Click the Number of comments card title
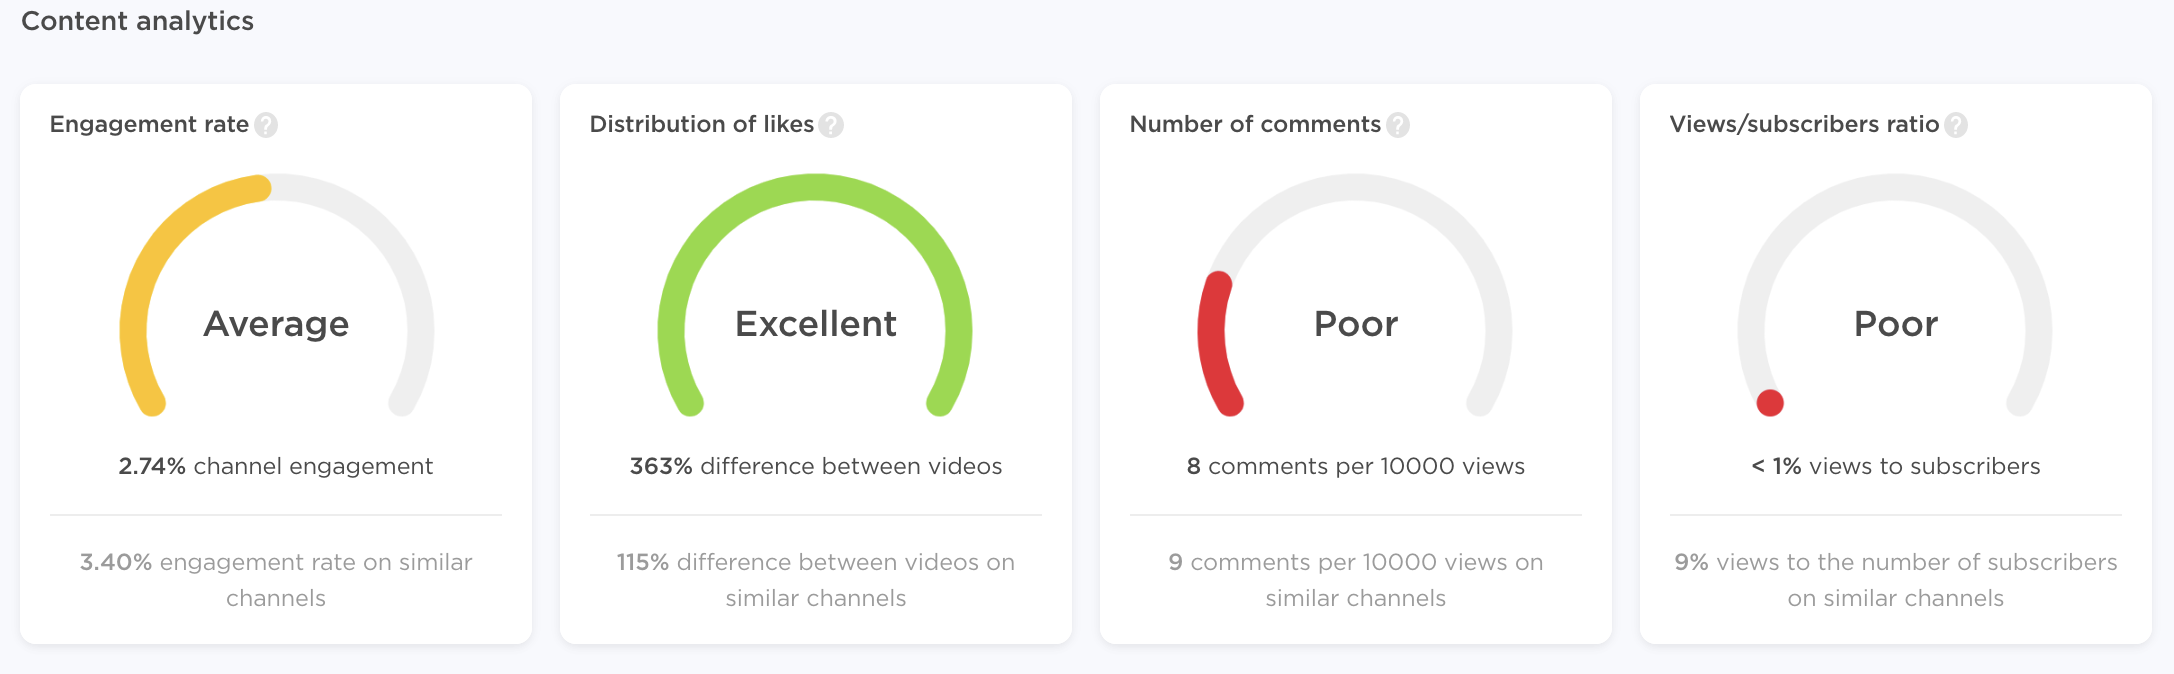Viewport: 2174px width, 674px height. coord(1255,124)
